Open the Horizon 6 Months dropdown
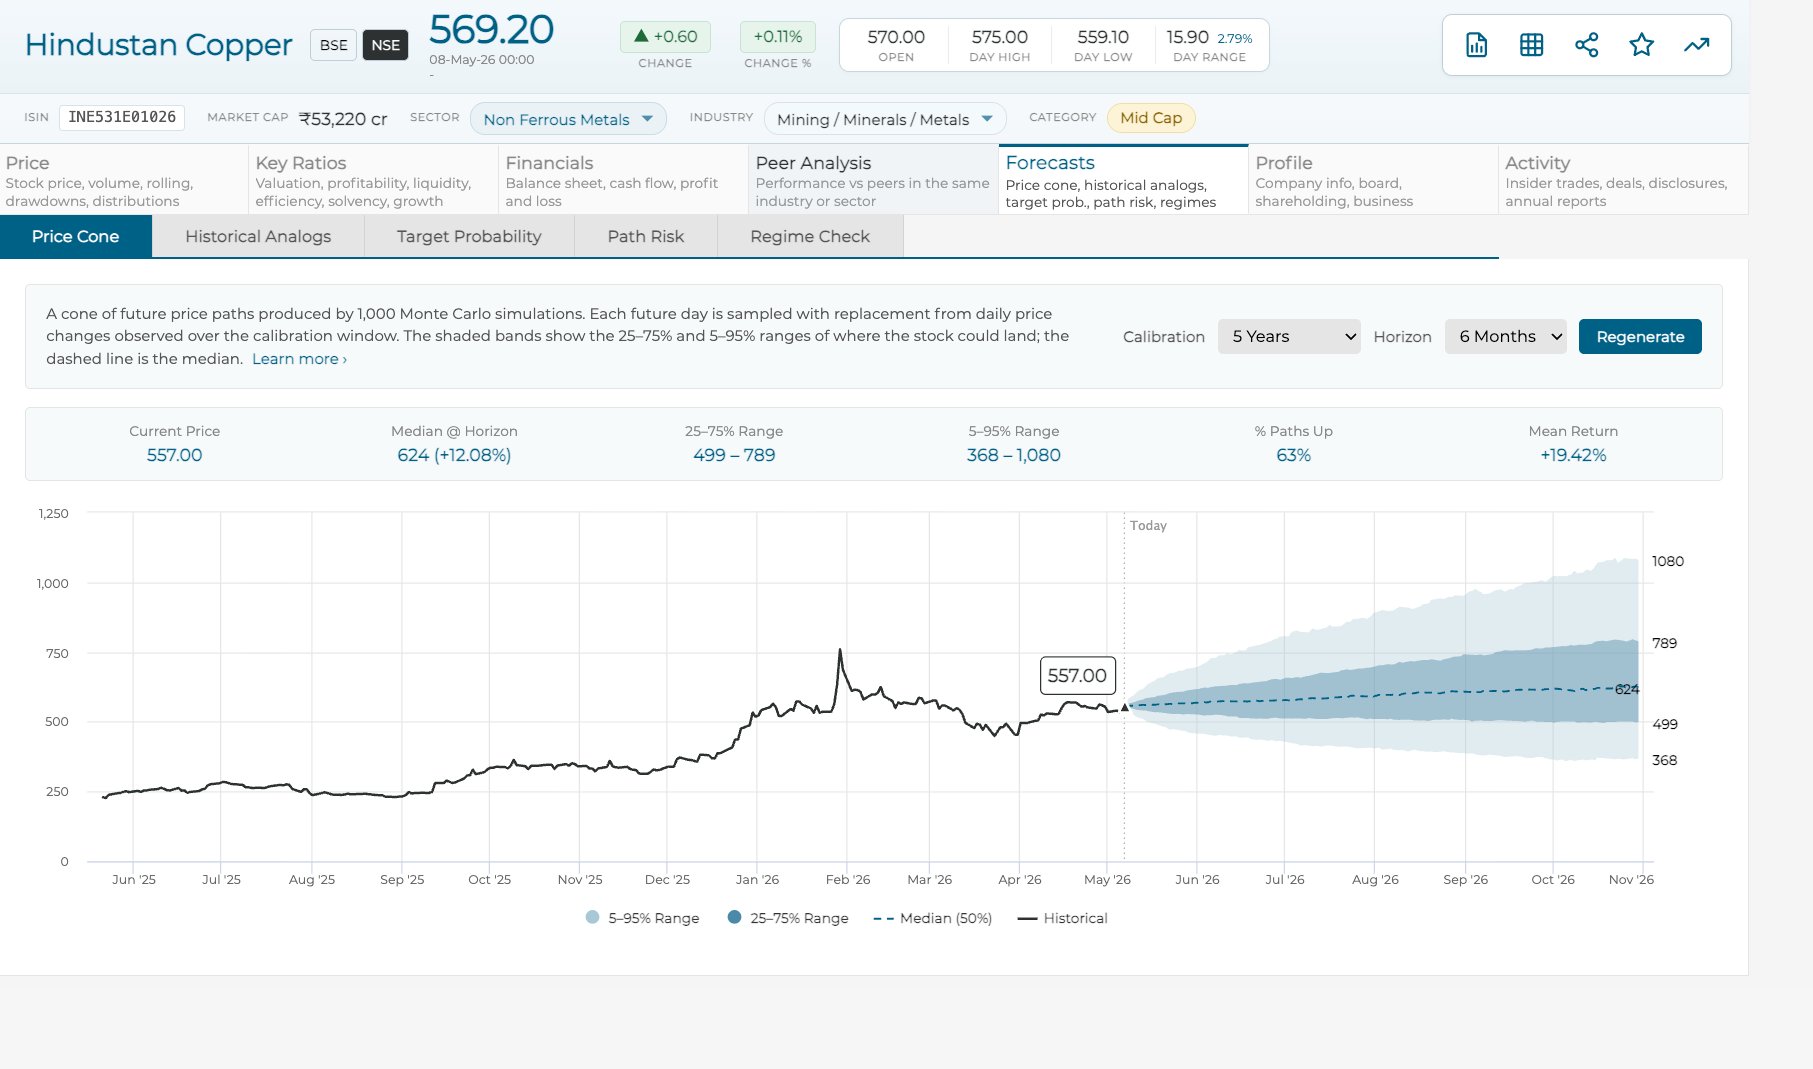 (x=1505, y=337)
